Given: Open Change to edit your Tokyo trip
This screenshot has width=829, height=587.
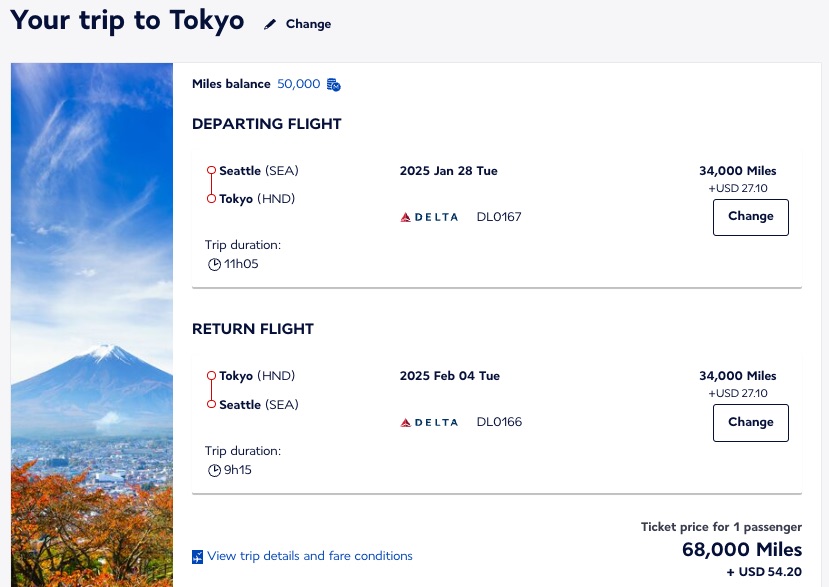Looking at the screenshot, I should (308, 23).
